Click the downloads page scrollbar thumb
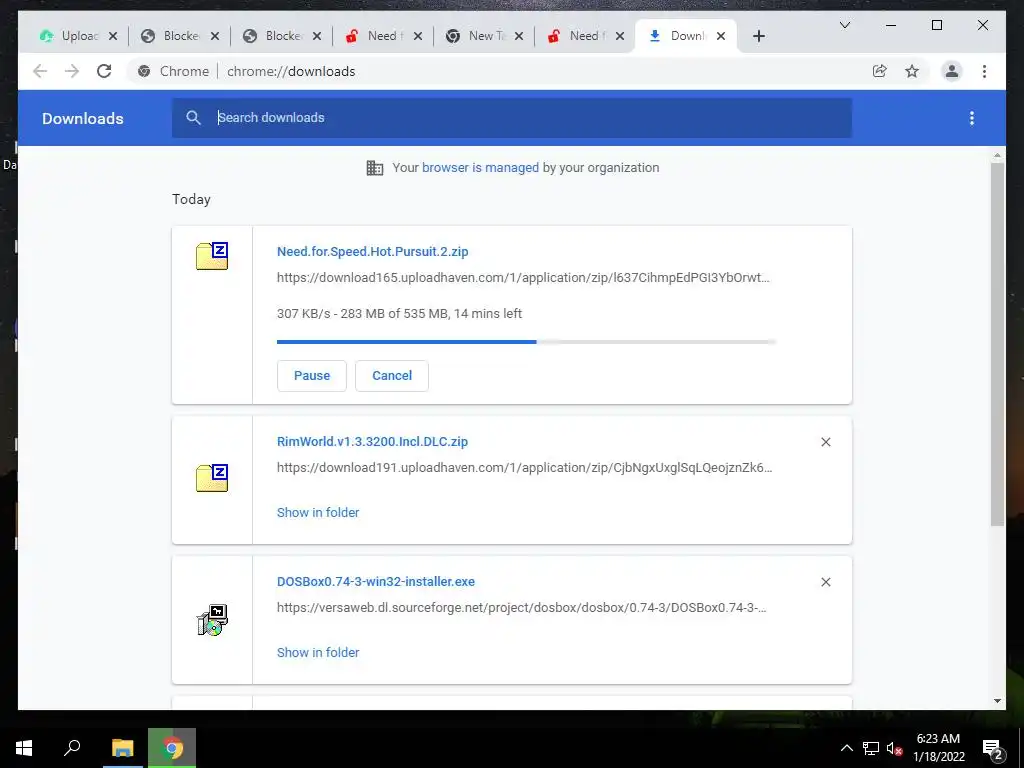 pos(997,344)
